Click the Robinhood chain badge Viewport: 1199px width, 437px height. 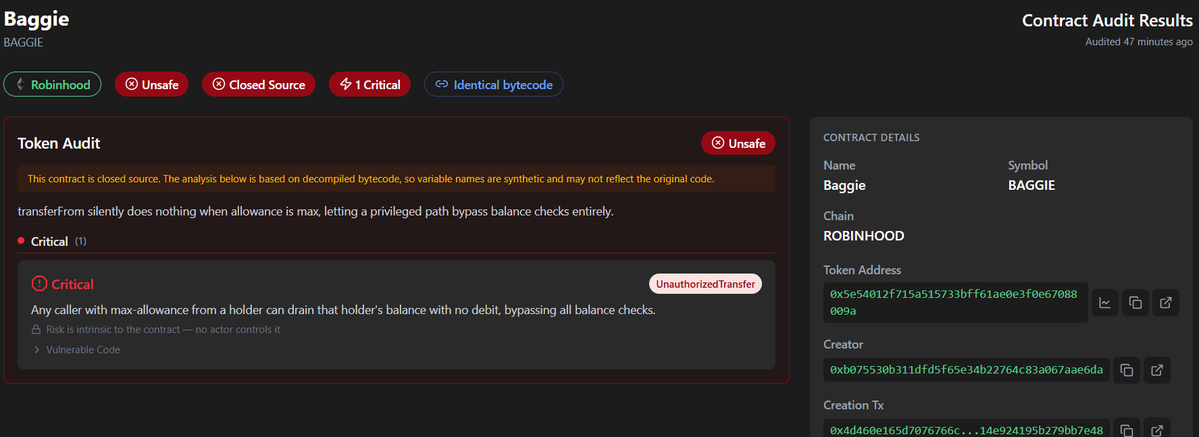click(53, 84)
